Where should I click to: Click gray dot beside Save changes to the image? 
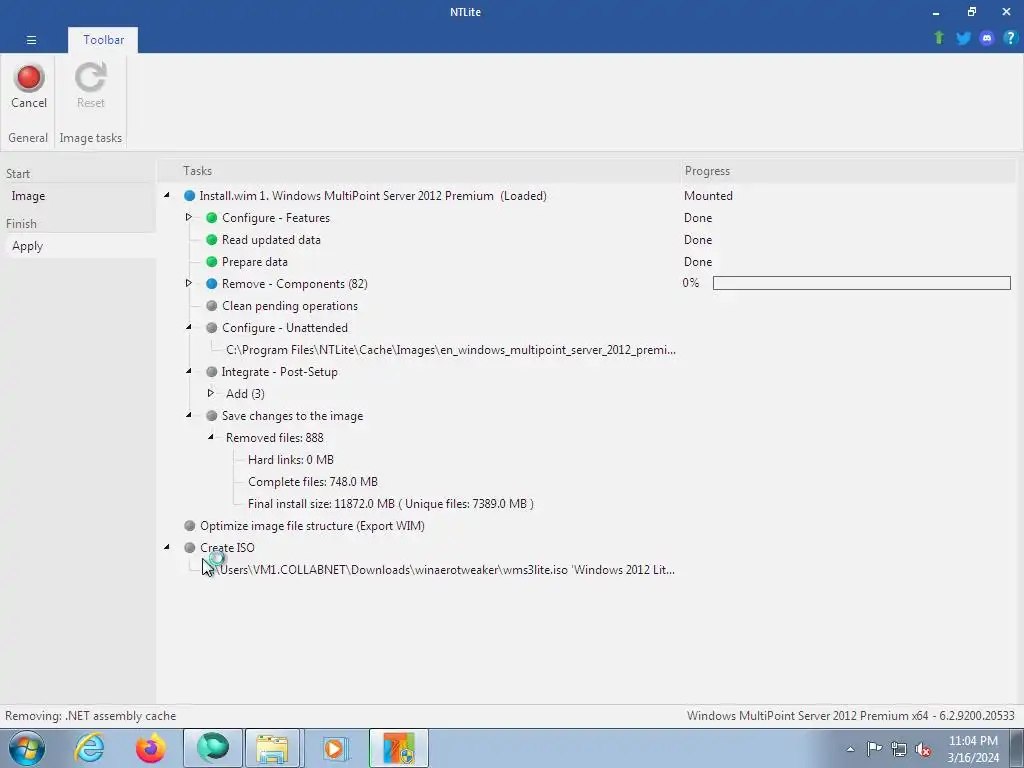click(212, 415)
